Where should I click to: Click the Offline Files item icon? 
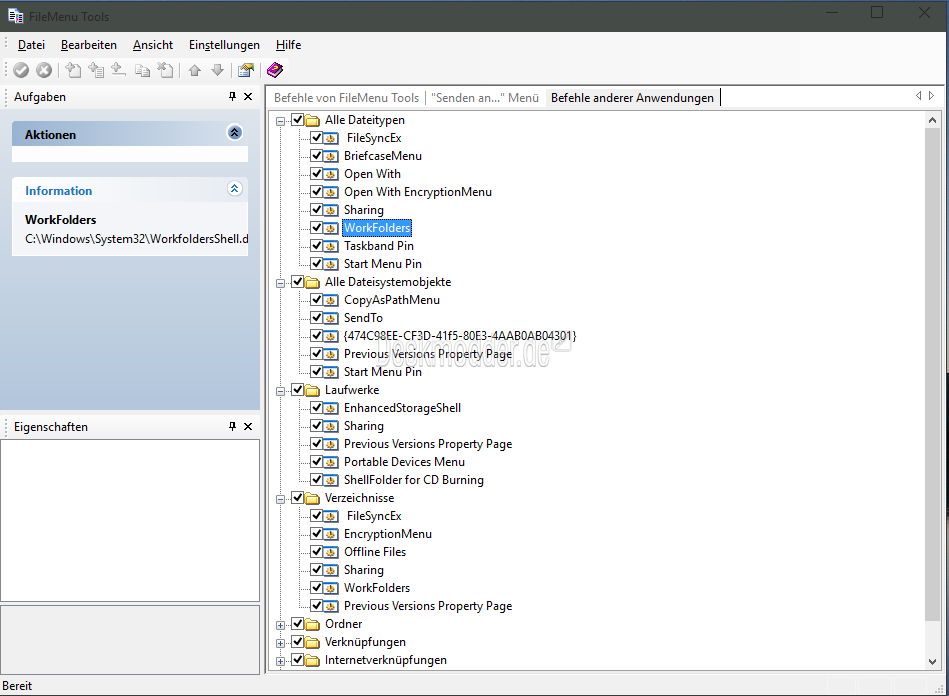[x=330, y=553]
